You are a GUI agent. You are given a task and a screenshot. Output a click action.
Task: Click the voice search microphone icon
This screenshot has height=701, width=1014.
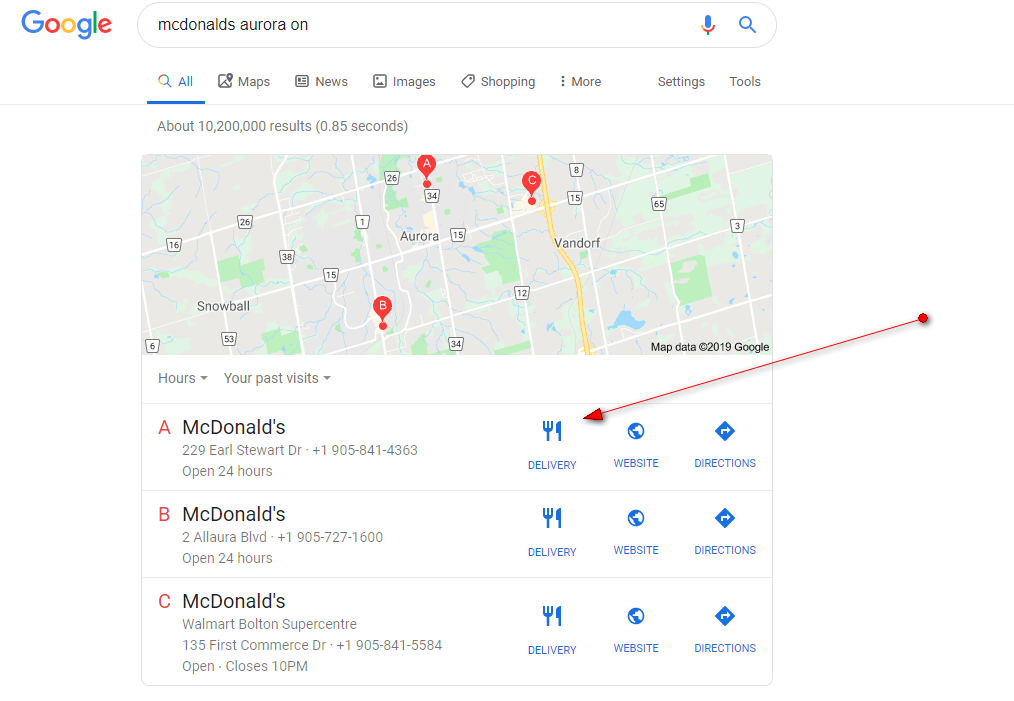[708, 25]
